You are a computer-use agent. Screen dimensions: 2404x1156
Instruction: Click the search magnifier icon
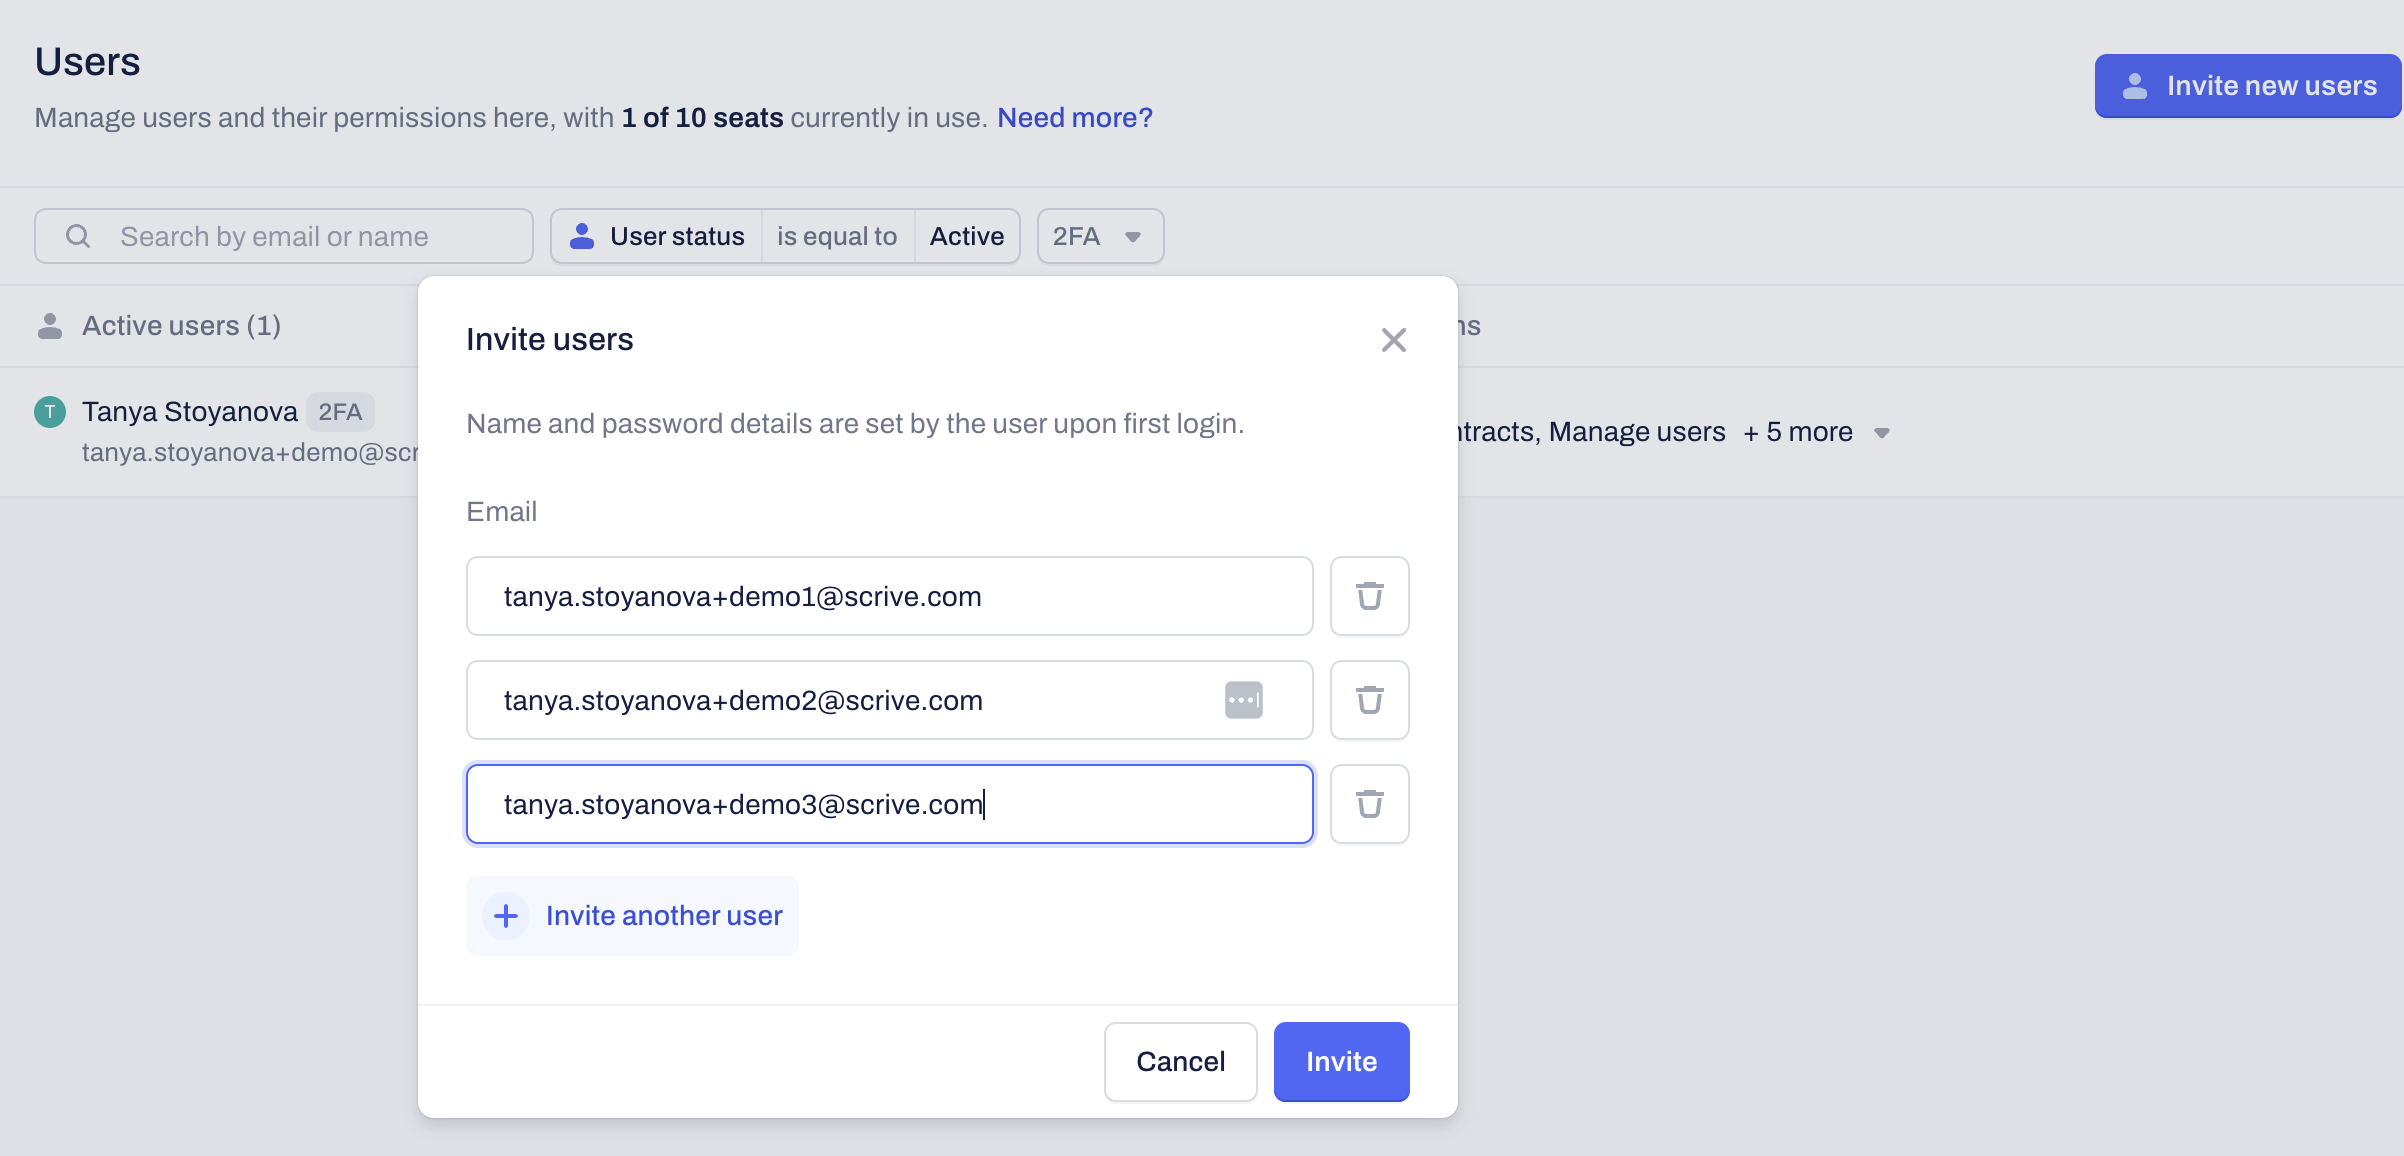coord(78,236)
